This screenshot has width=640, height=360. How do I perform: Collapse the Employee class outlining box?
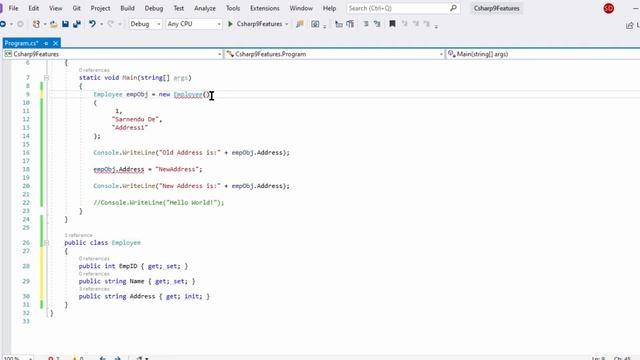pyautogui.click(x=47, y=243)
